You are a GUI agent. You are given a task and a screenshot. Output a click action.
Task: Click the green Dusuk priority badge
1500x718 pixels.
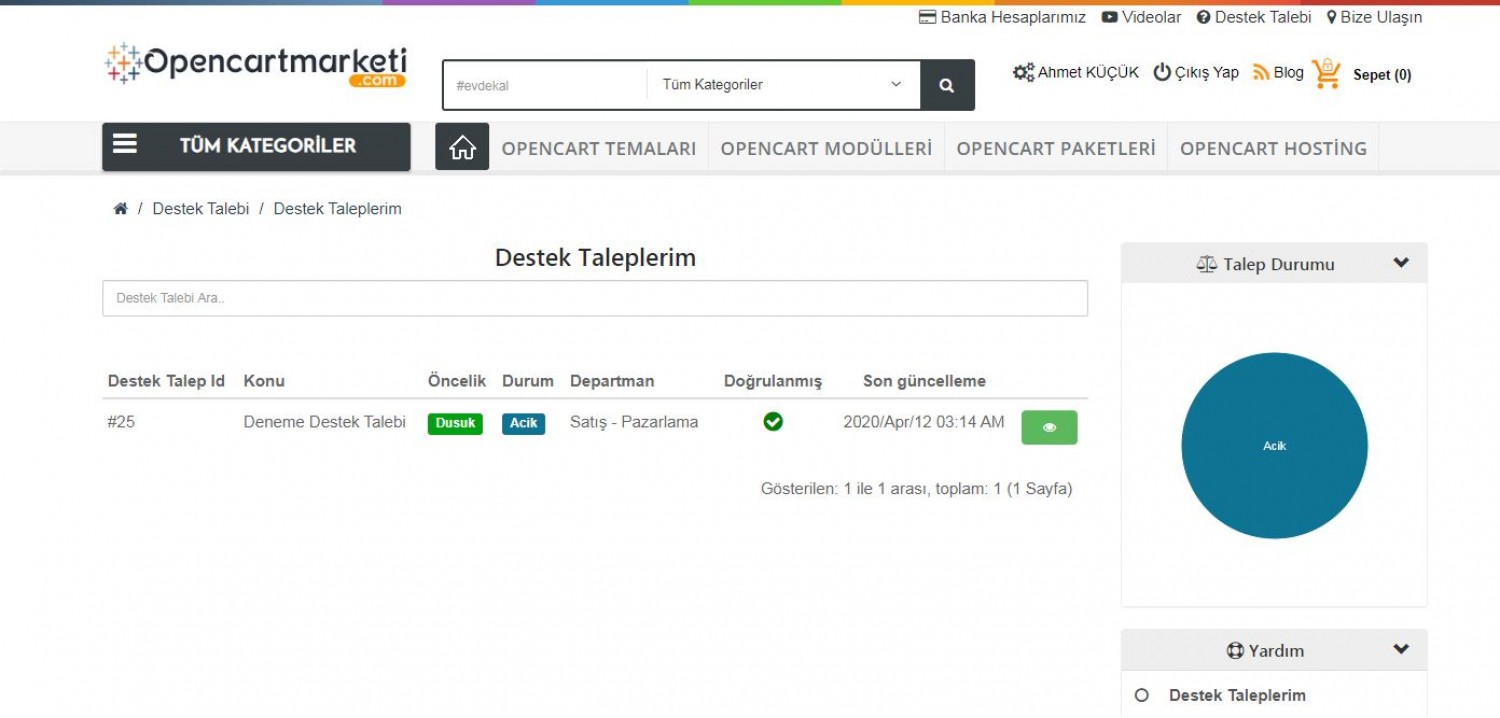coord(455,423)
